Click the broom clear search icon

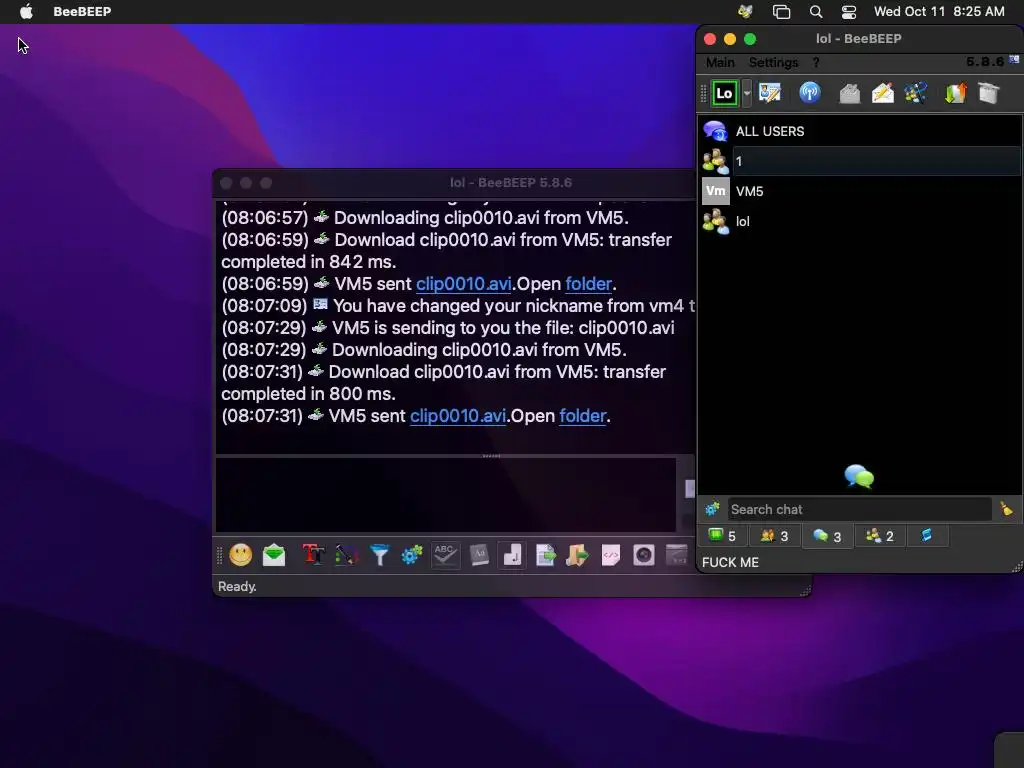pos(1006,509)
